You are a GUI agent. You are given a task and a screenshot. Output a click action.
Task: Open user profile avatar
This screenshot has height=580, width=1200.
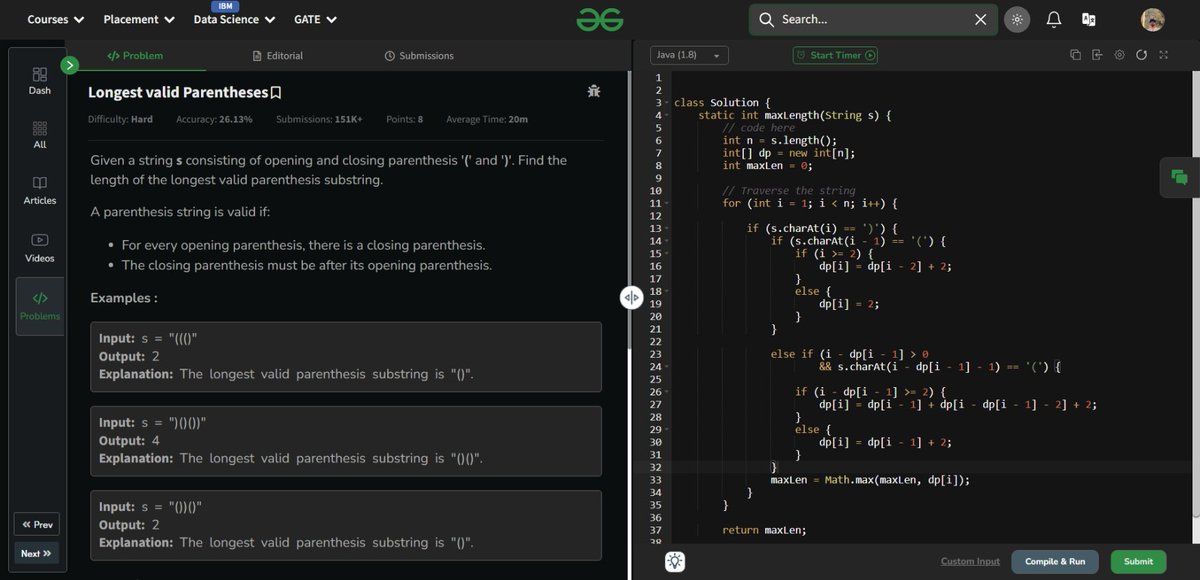(x=1152, y=19)
